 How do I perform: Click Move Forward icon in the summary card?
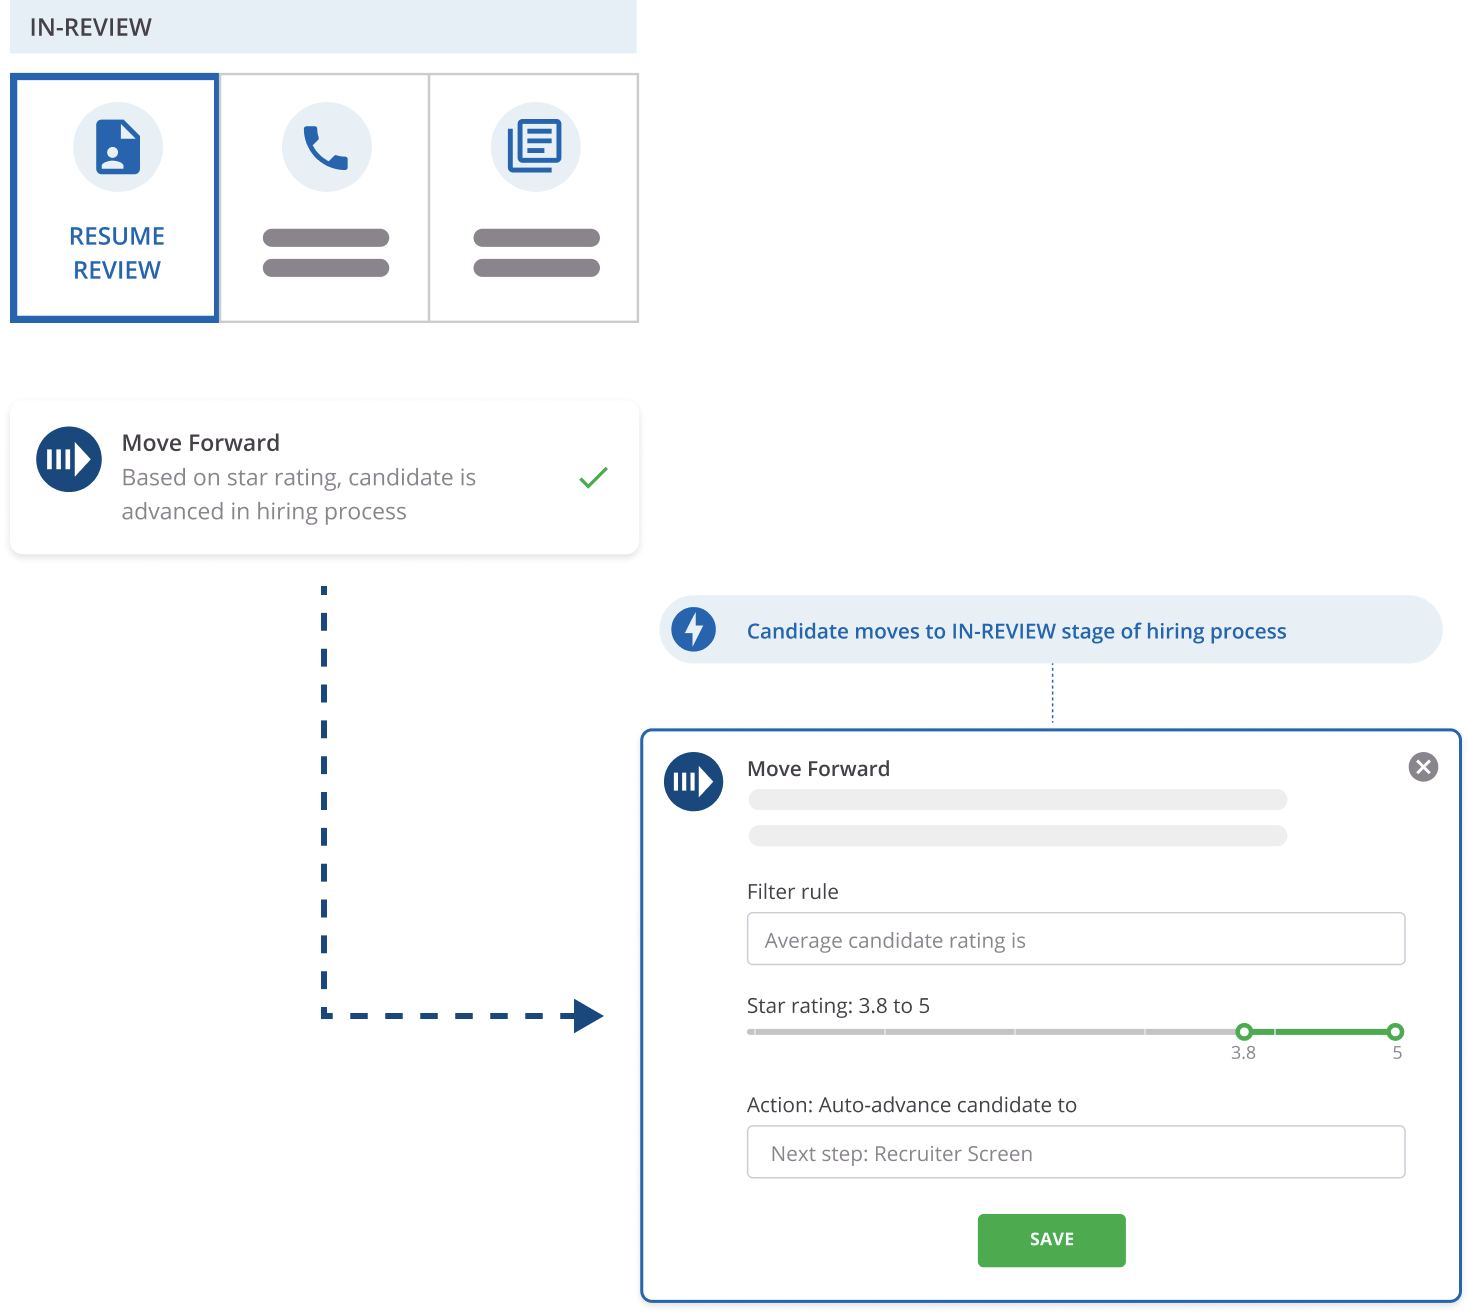(x=69, y=460)
